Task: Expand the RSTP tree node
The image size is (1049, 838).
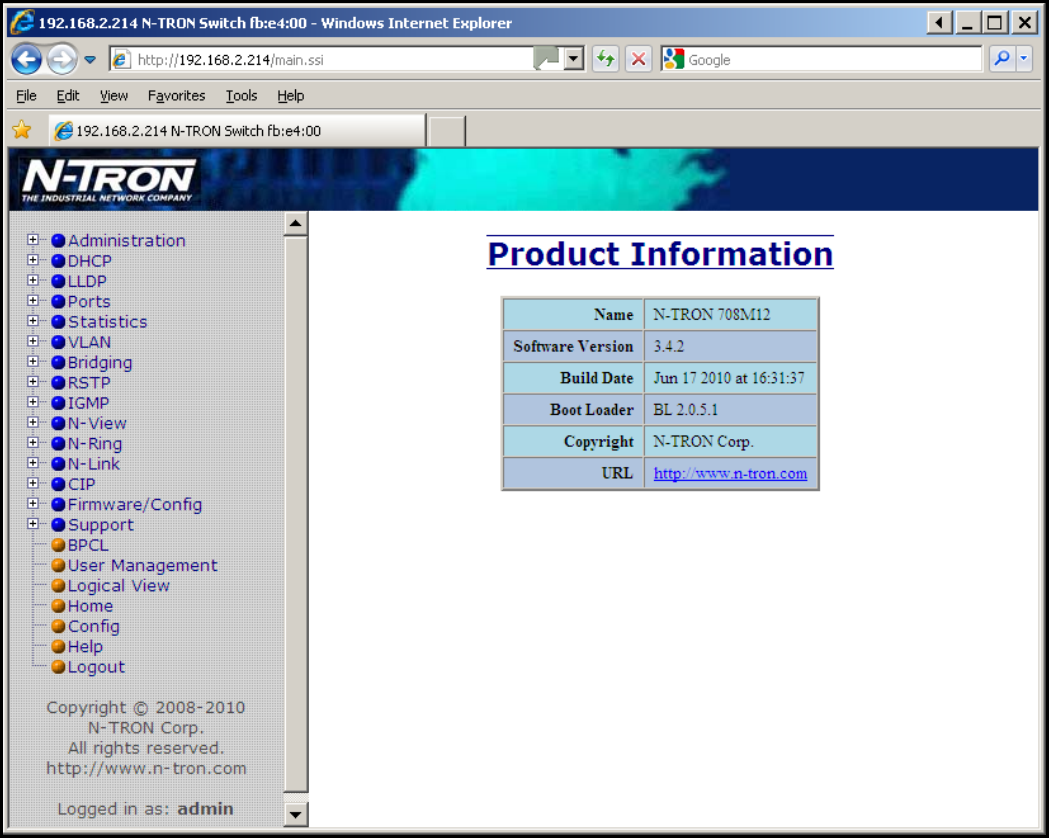Action: (32, 381)
